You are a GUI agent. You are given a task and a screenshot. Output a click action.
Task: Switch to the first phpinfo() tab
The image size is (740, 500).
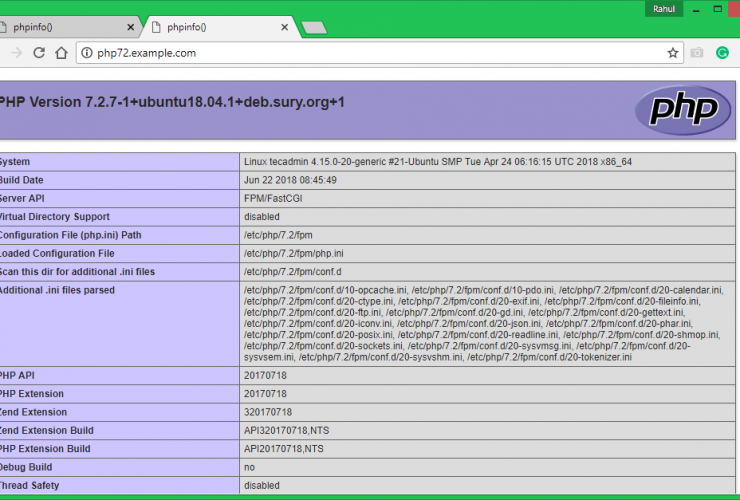pyautogui.click(x=60, y=26)
